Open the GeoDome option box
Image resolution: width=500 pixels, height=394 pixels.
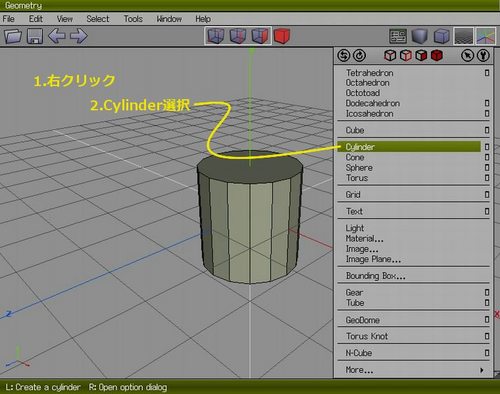point(487,320)
